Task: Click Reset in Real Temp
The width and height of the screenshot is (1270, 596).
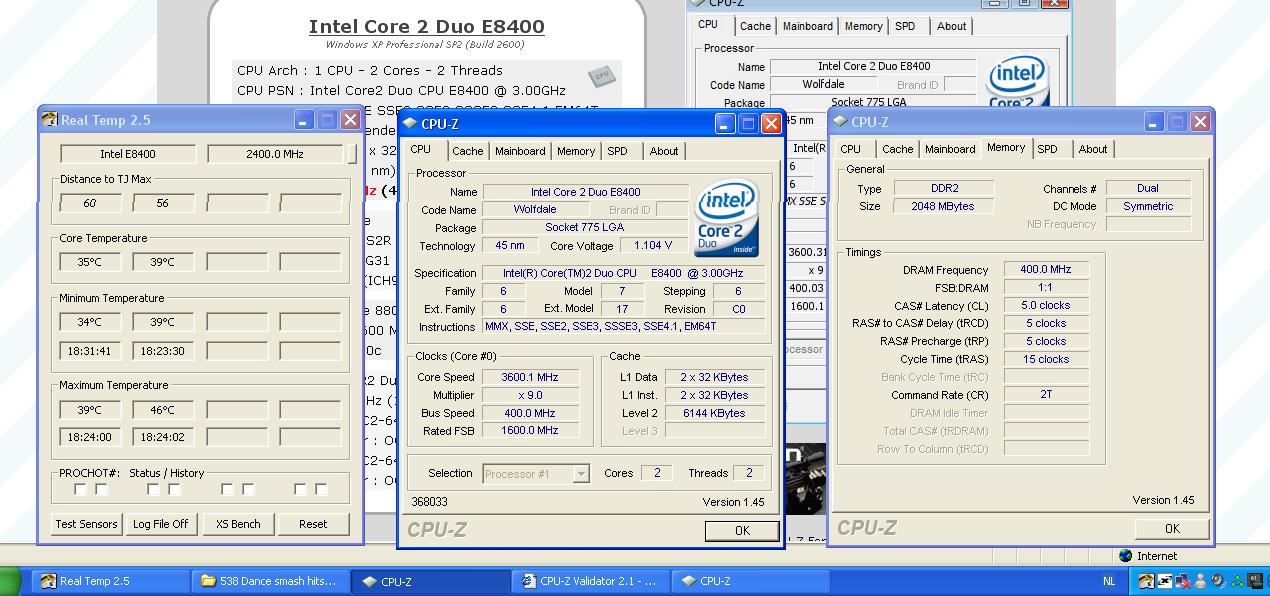Action: (x=313, y=524)
